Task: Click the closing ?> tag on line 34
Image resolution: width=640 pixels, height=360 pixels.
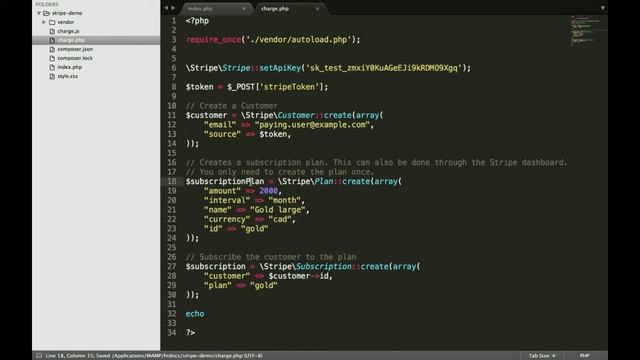Action: click(190, 333)
